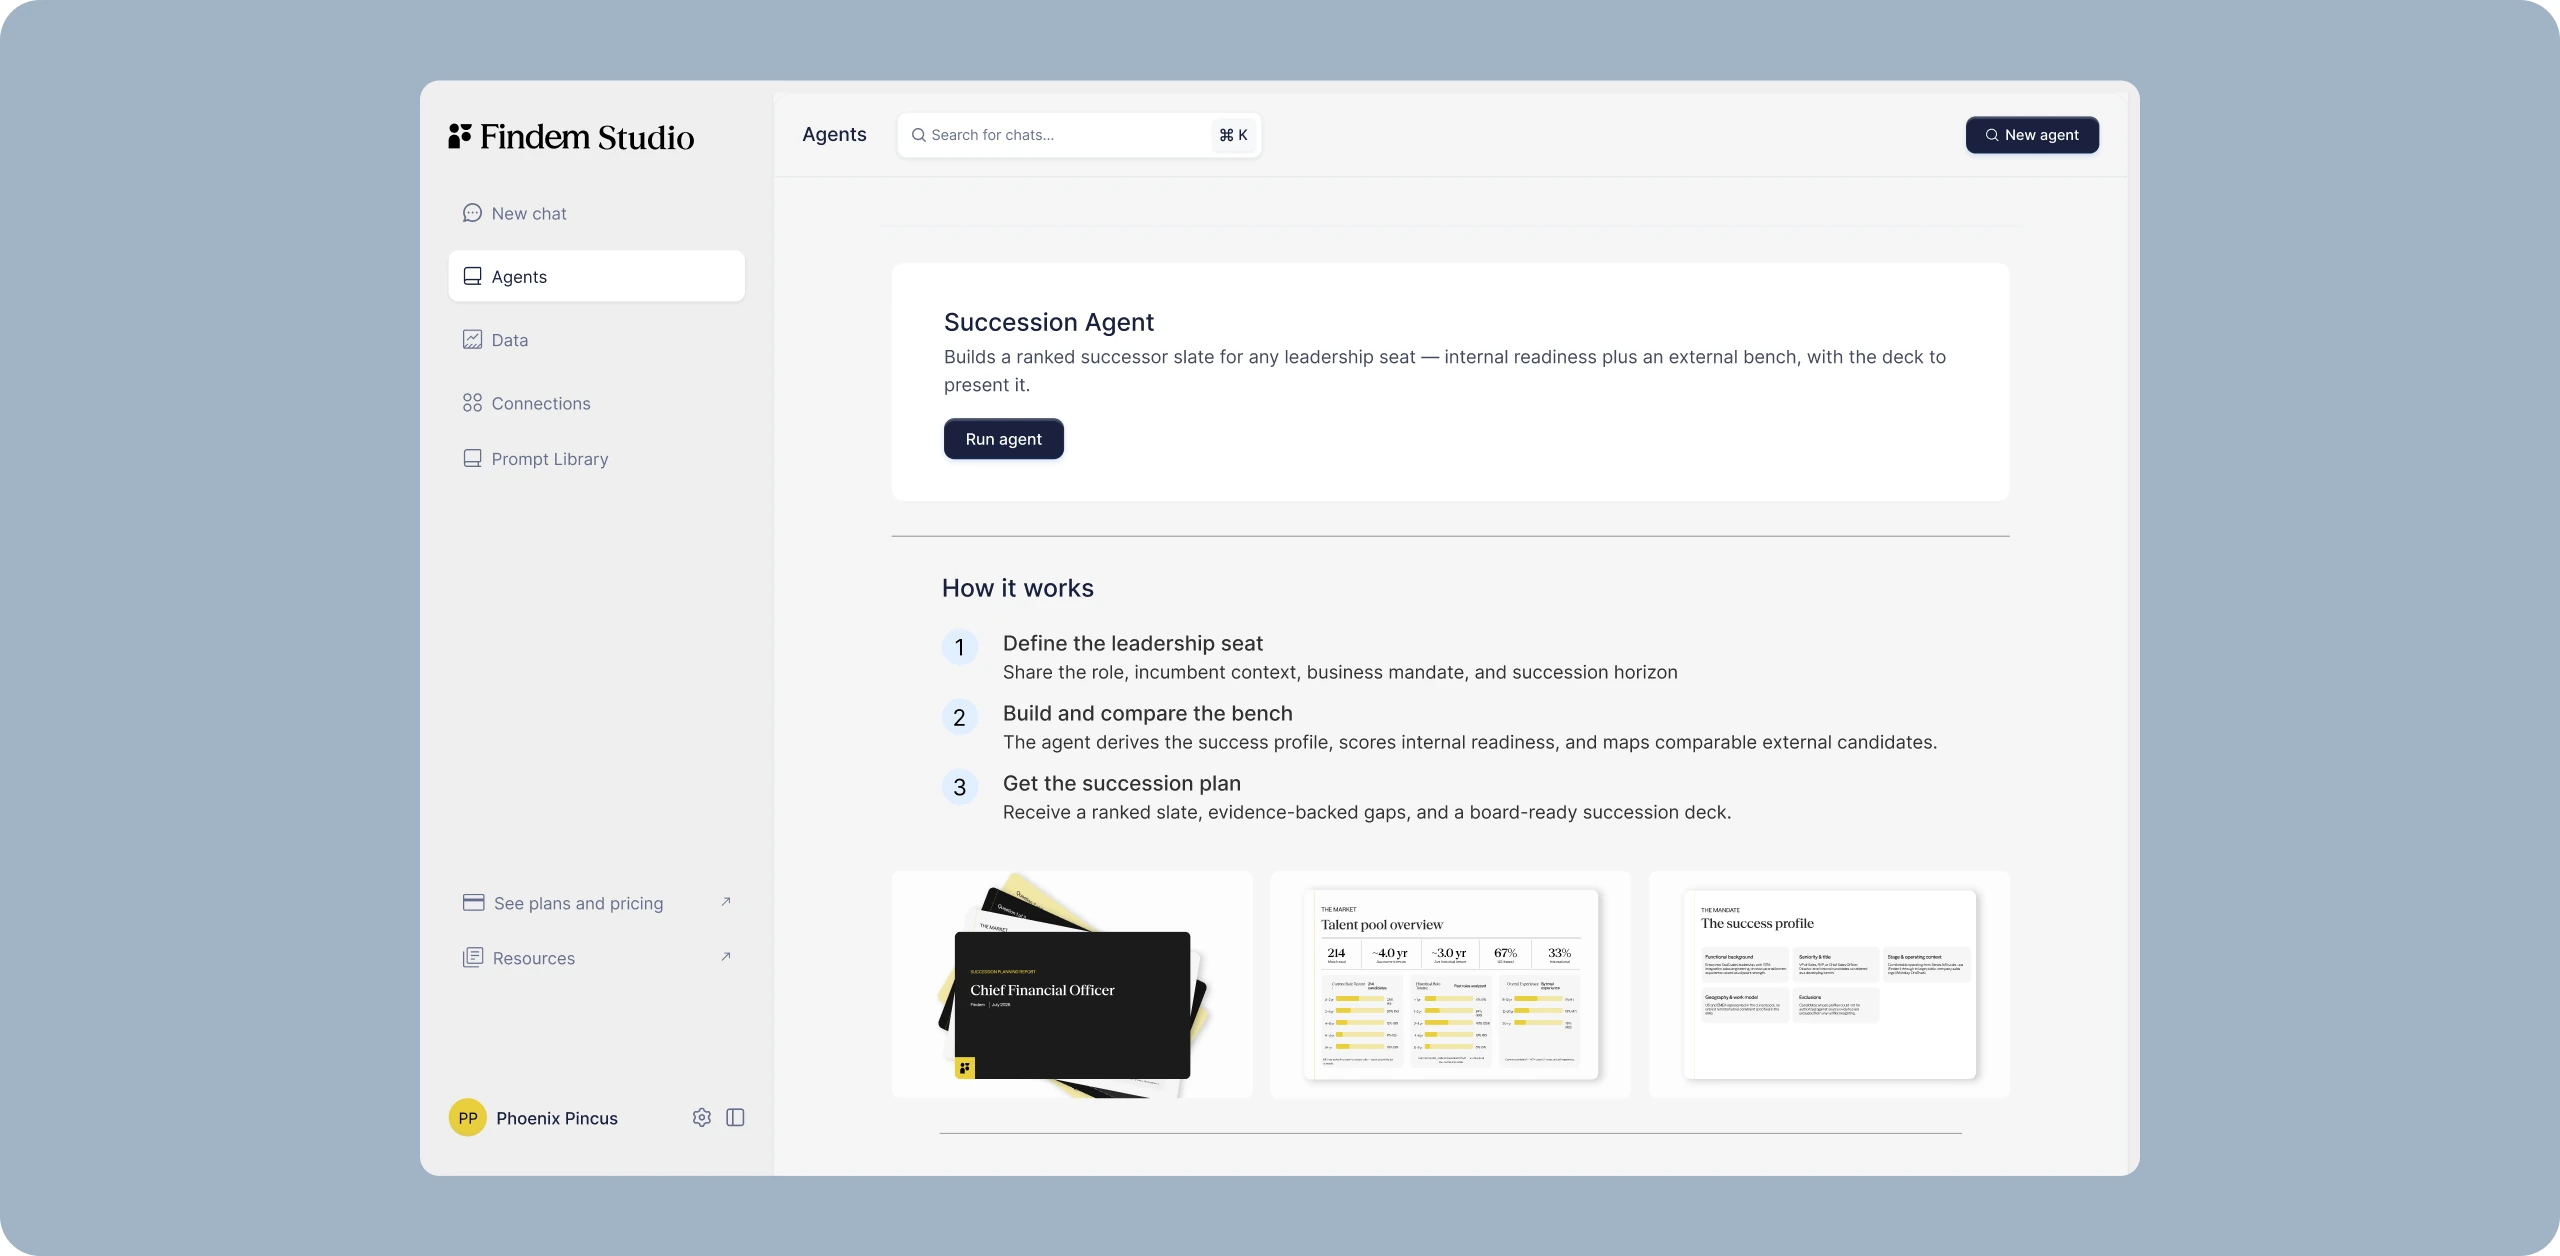2560x1256 pixels.
Task: Click 'The agent derives the success profile' text
Action: pyautogui.click(x=1470, y=742)
